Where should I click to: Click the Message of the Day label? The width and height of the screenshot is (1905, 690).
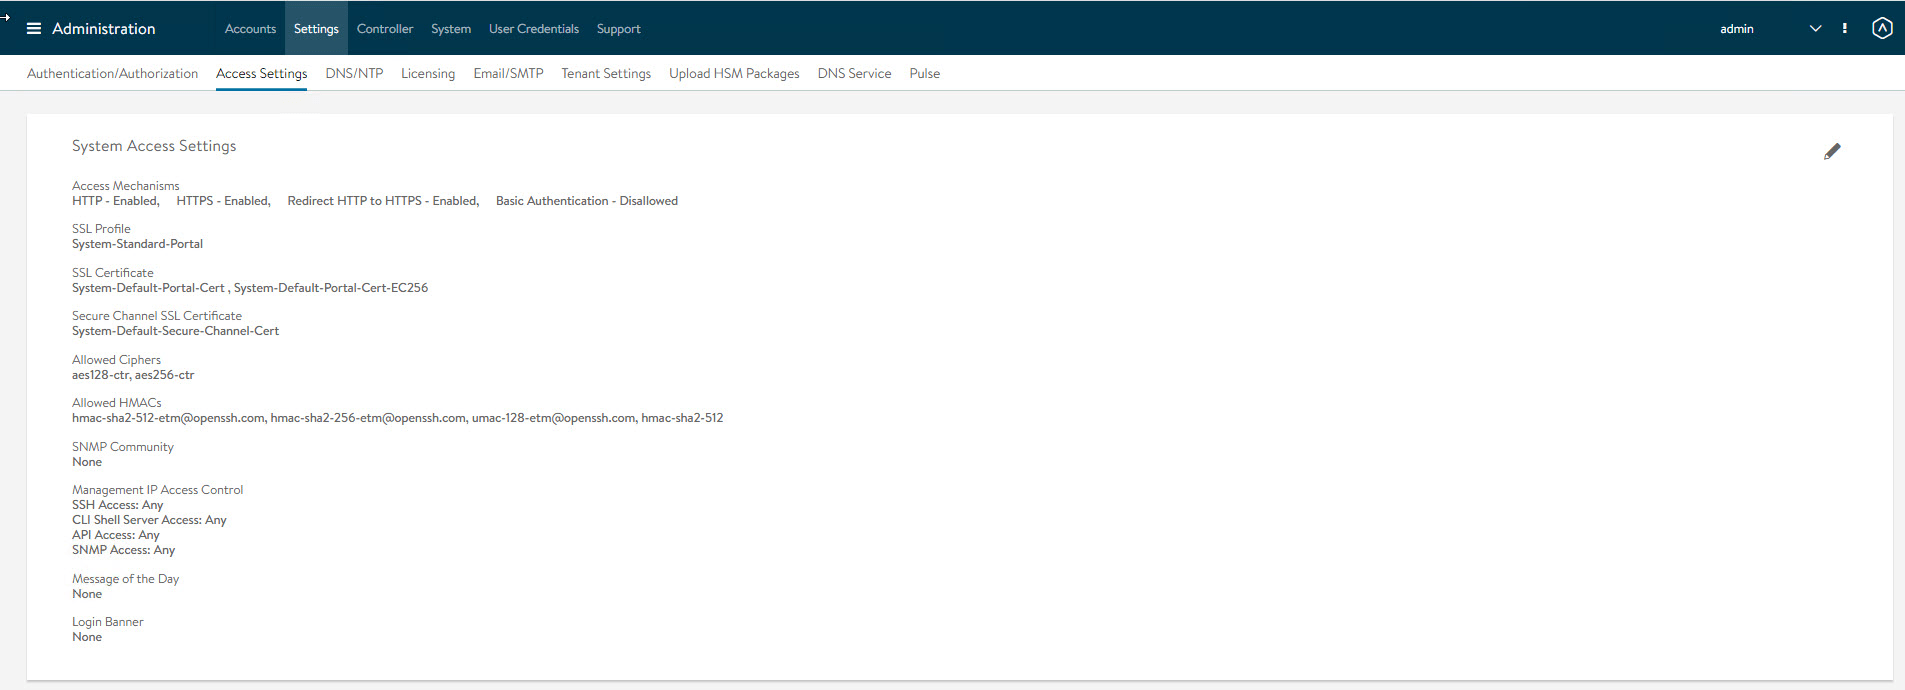125,579
